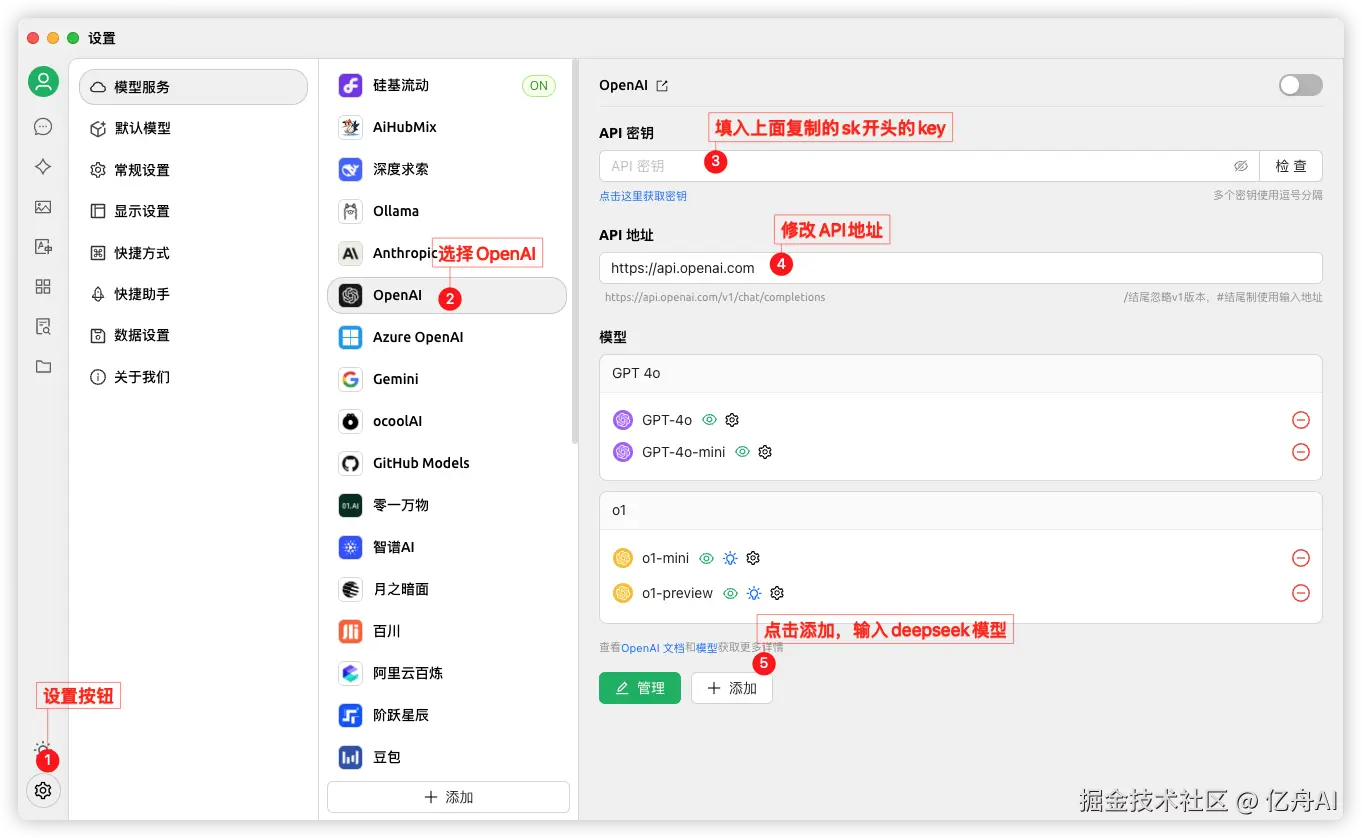Select Azure OpenAI provider
Viewport: 1362px width, 838px height.
tap(447, 337)
